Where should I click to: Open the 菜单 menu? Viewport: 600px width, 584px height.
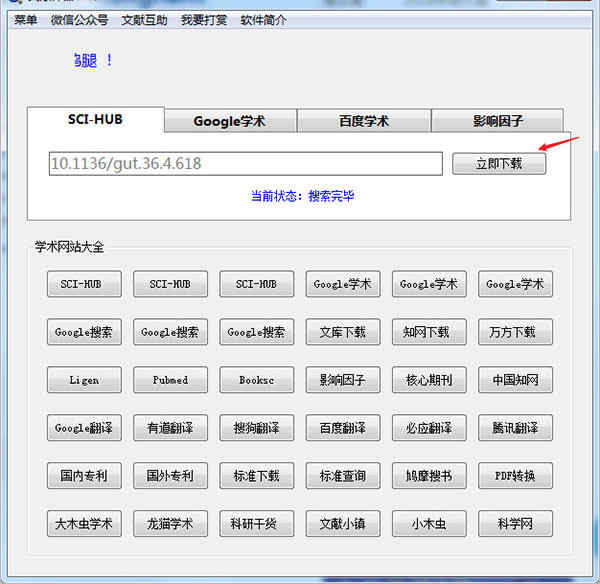click(x=25, y=20)
